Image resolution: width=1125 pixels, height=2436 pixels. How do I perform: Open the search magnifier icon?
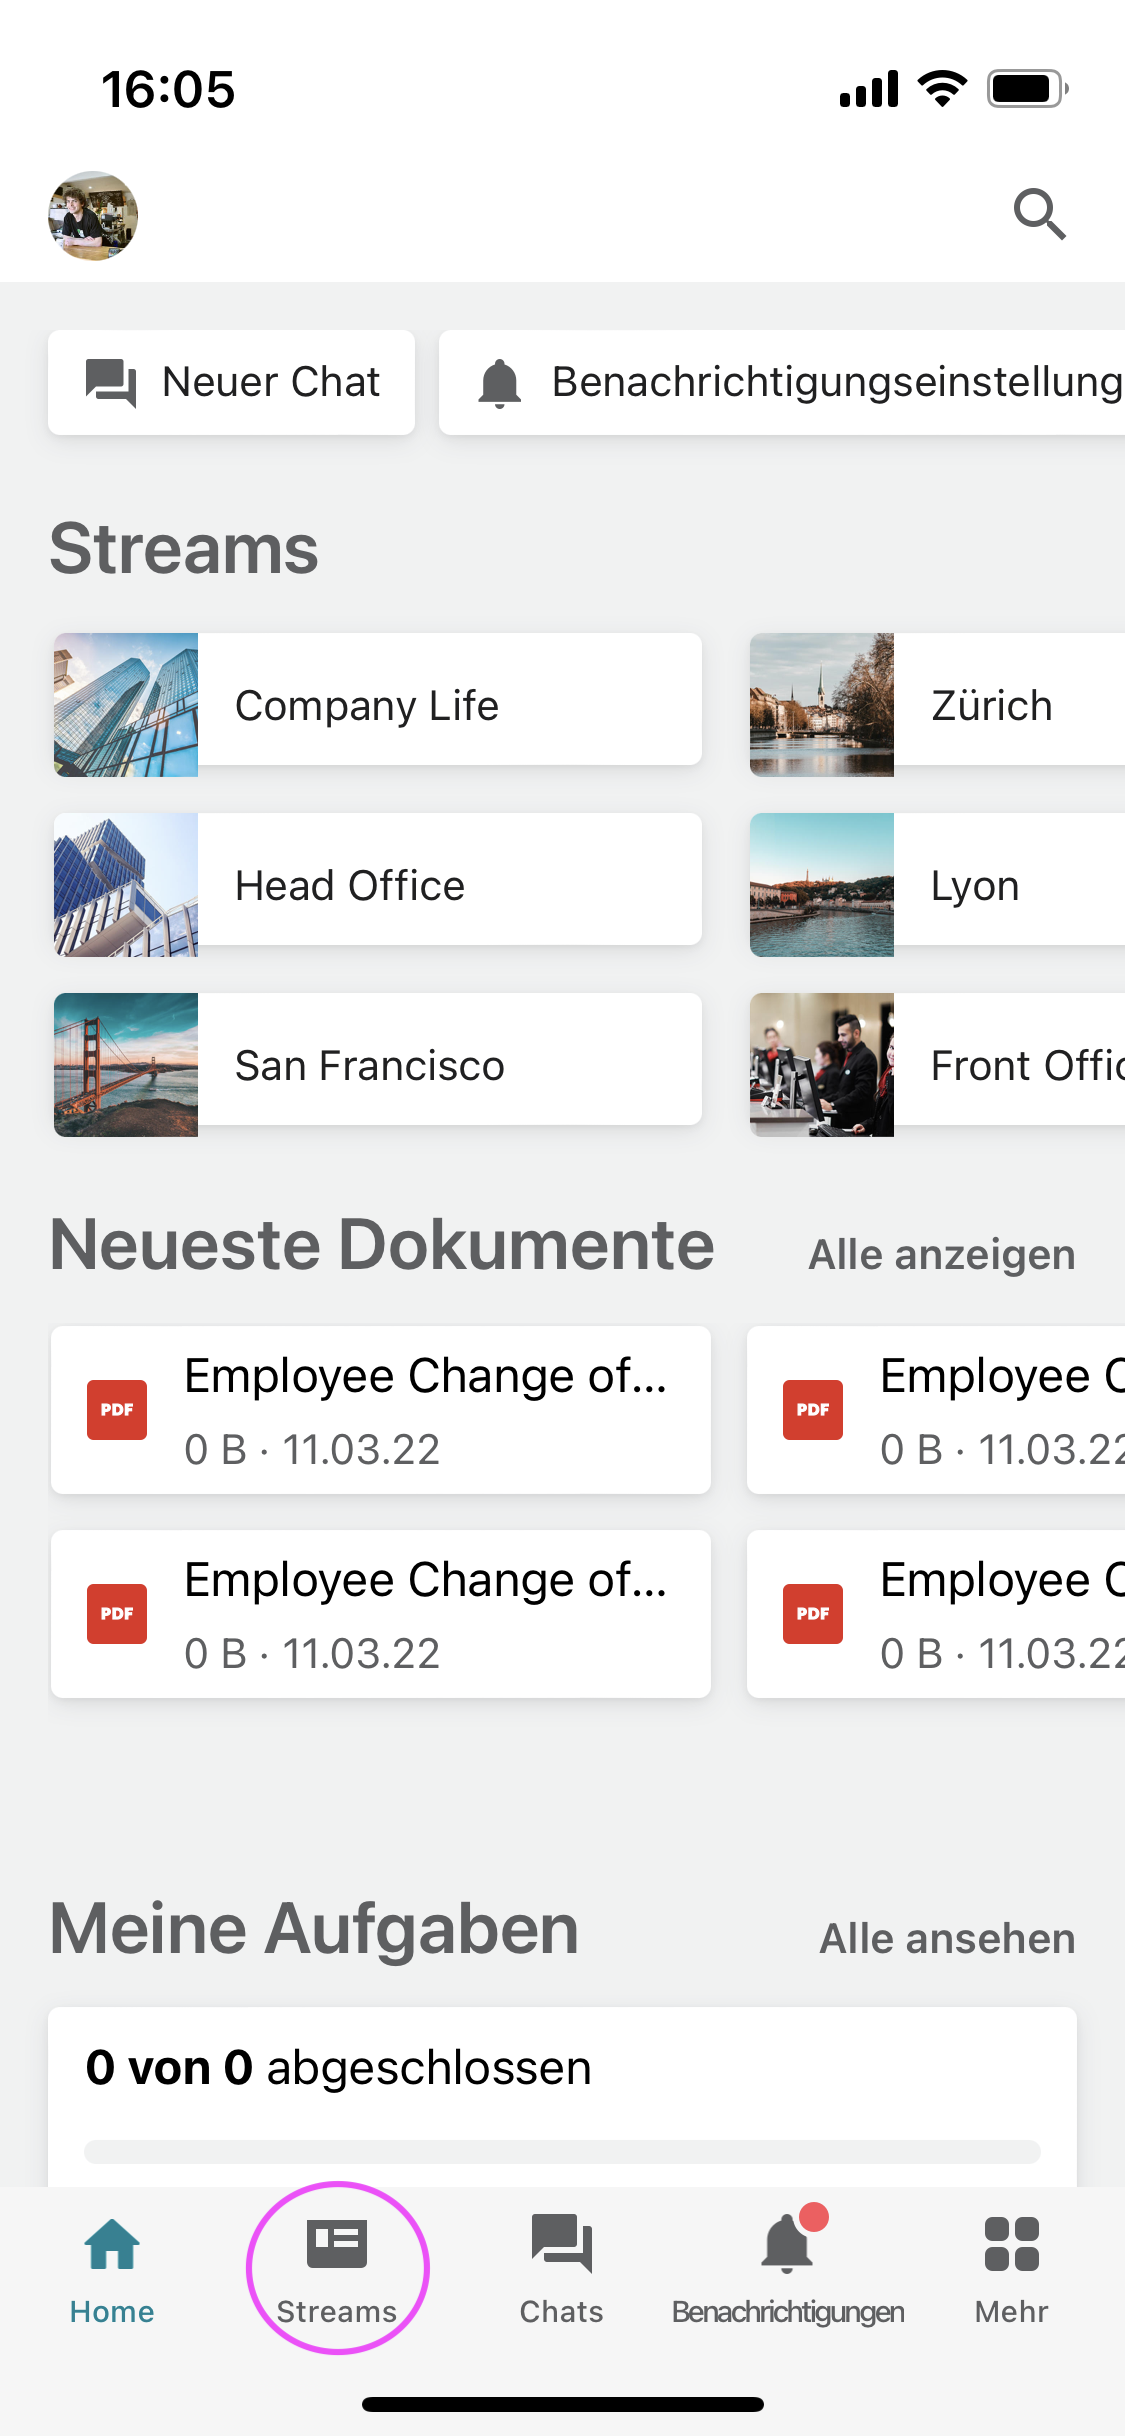click(1039, 214)
